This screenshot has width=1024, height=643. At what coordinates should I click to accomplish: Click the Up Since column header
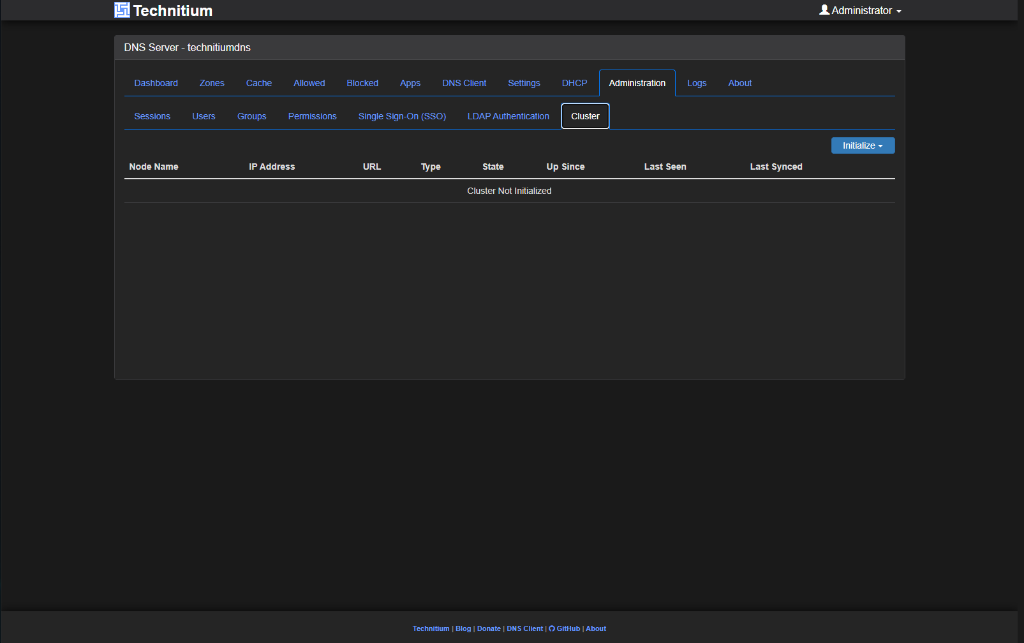pos(566,167)
